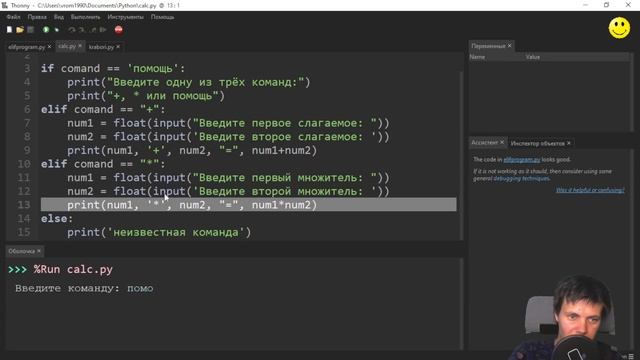640x360 pixels.
Task: Follow the elifprogram.py link in Assistant
Action: pyautogui.click(x=522, y=160)
